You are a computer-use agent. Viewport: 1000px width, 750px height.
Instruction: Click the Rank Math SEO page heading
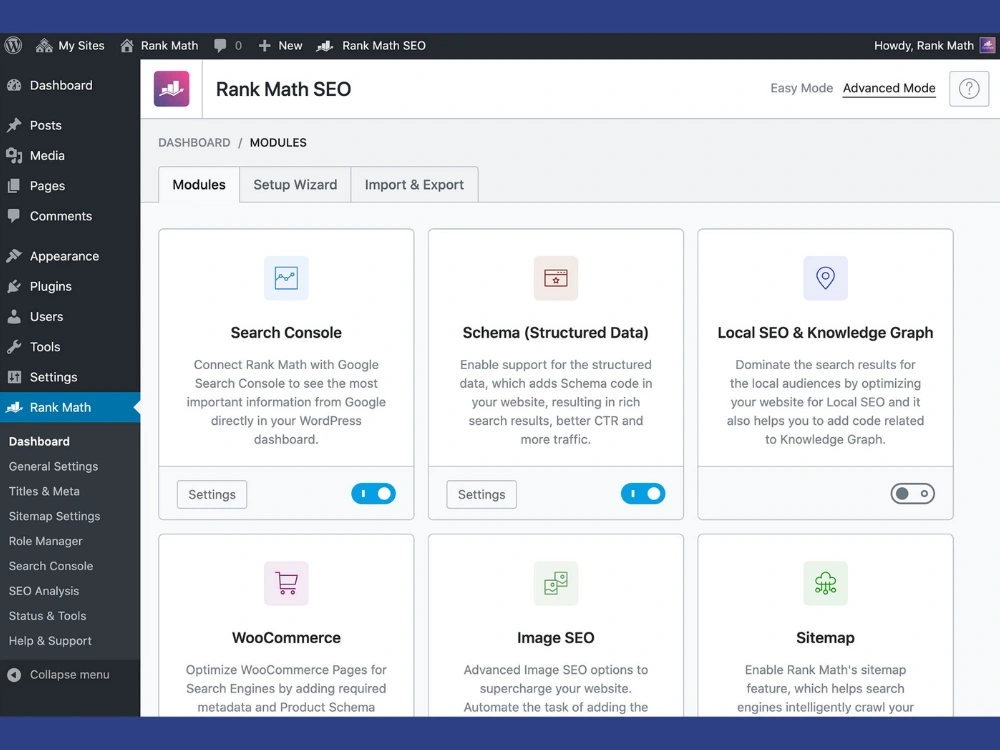pyautogui.click(x=284, y=89)
